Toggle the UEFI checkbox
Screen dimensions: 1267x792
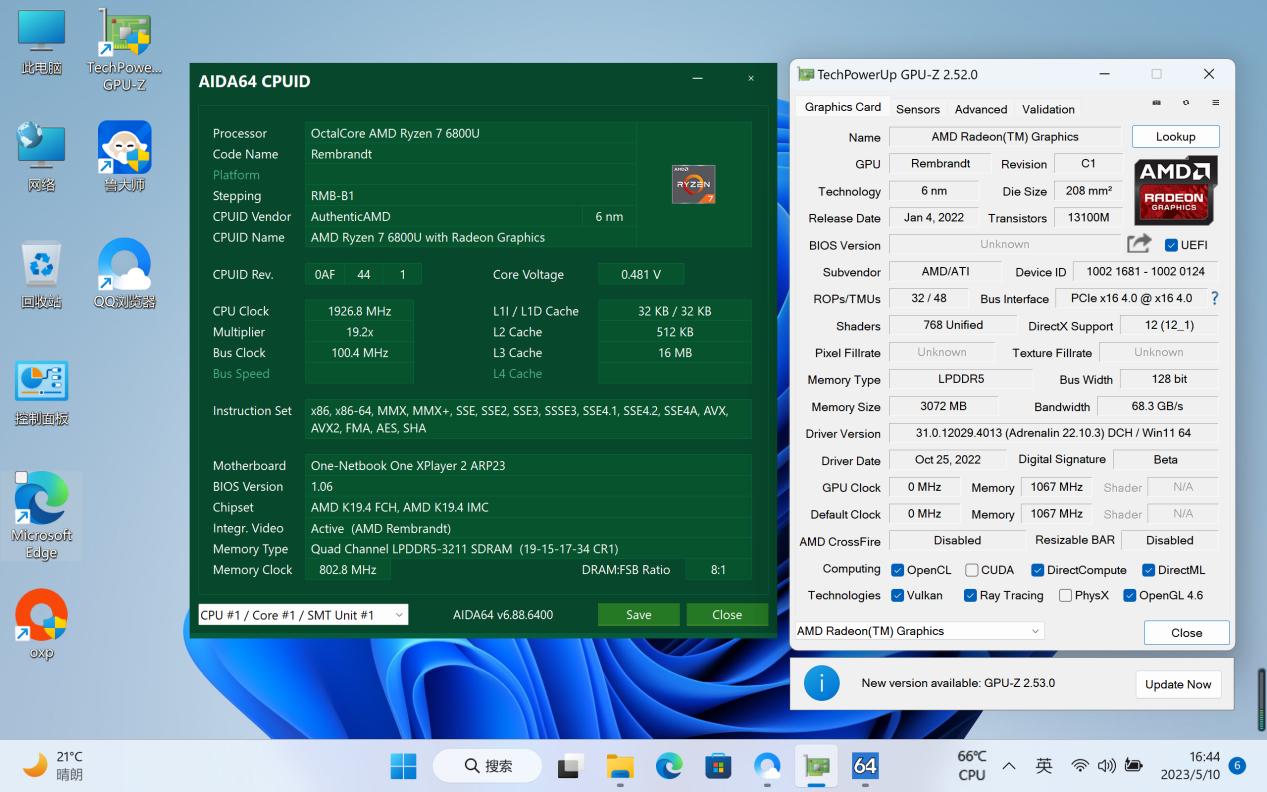pos(1171,245)
